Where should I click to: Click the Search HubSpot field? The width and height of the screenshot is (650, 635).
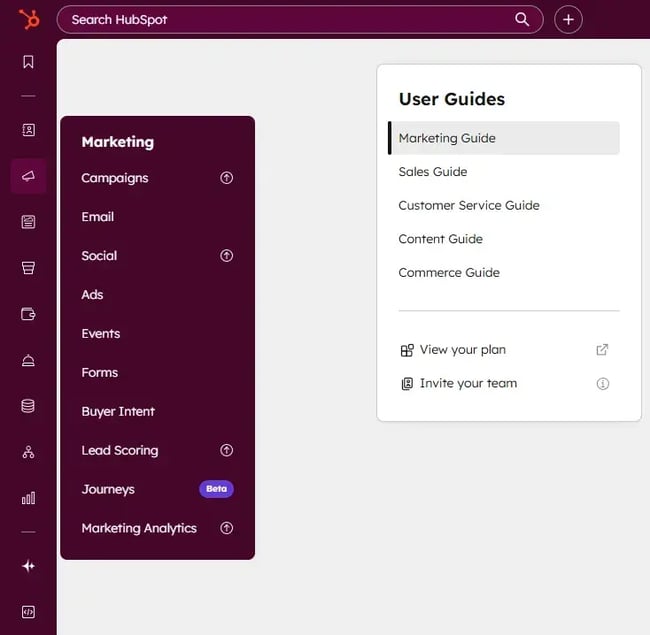tap(300, 19)
